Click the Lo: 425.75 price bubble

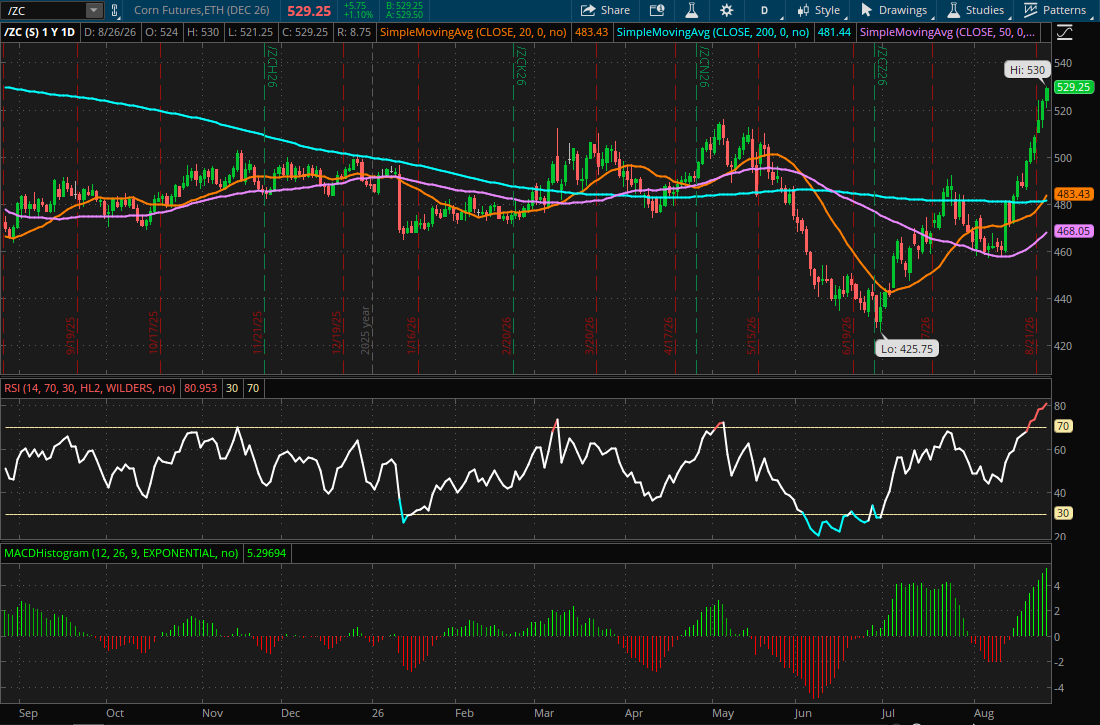pos(906,349)
